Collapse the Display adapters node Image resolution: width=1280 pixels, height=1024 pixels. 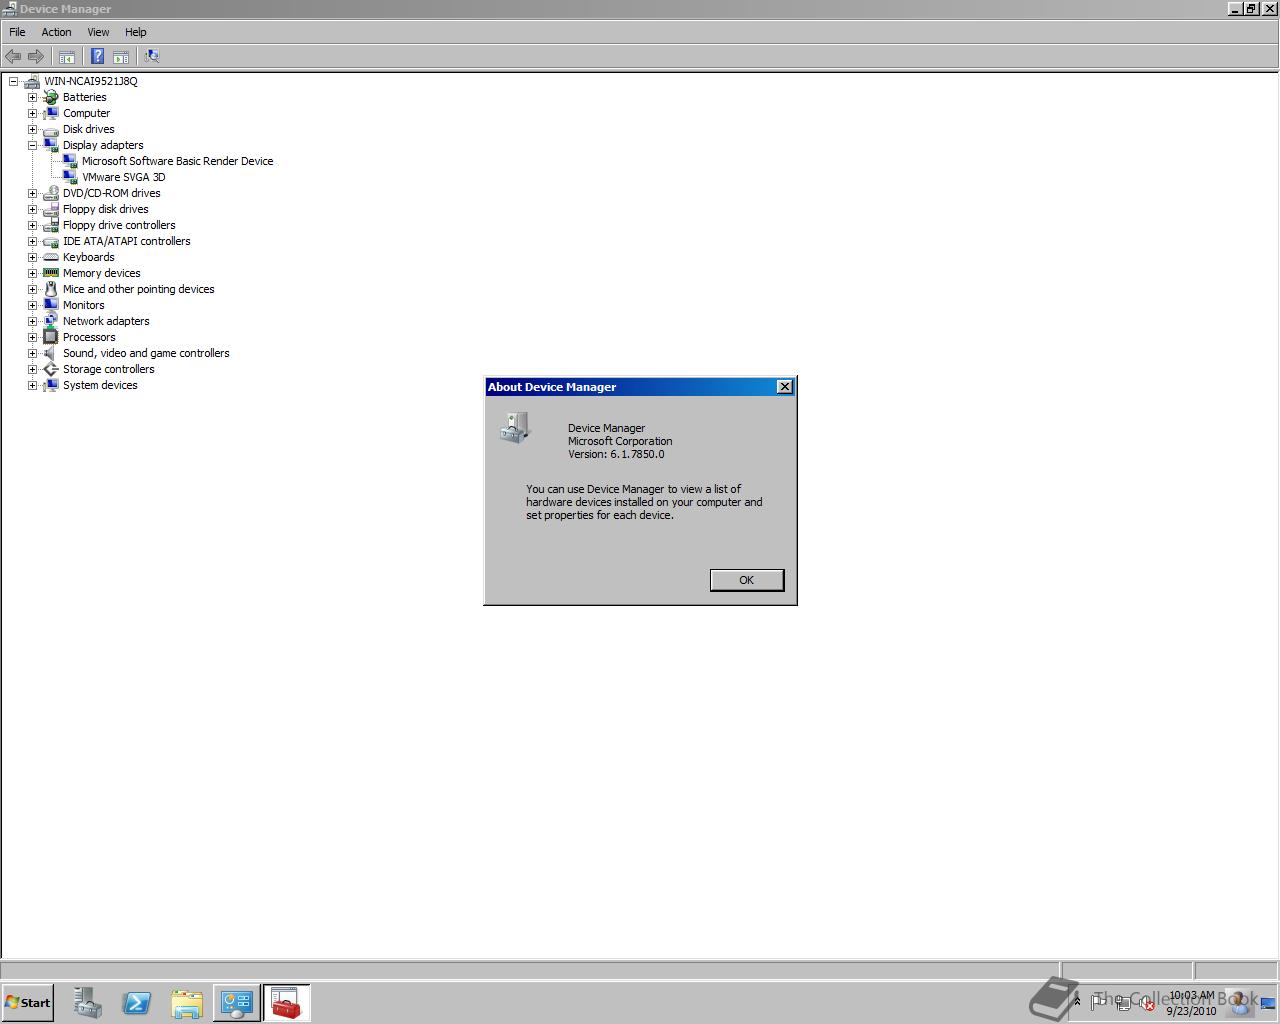tap(32, 145)
